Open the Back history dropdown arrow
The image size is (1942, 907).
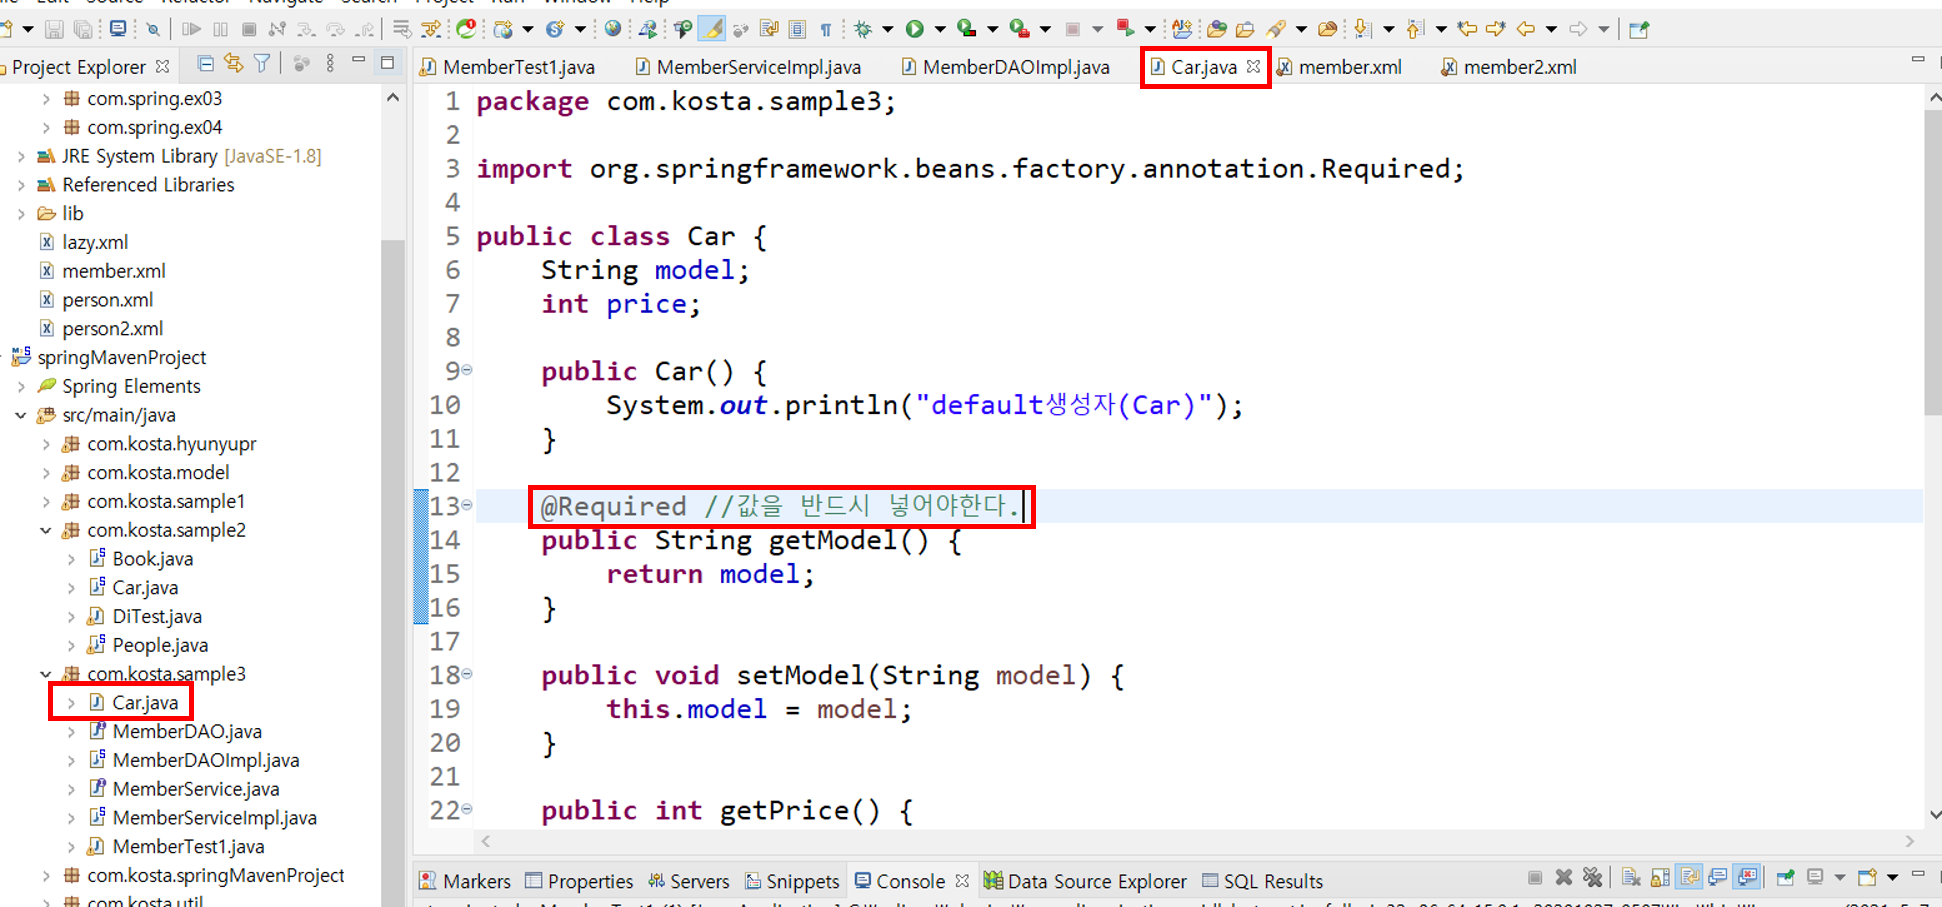[1551, 30]
